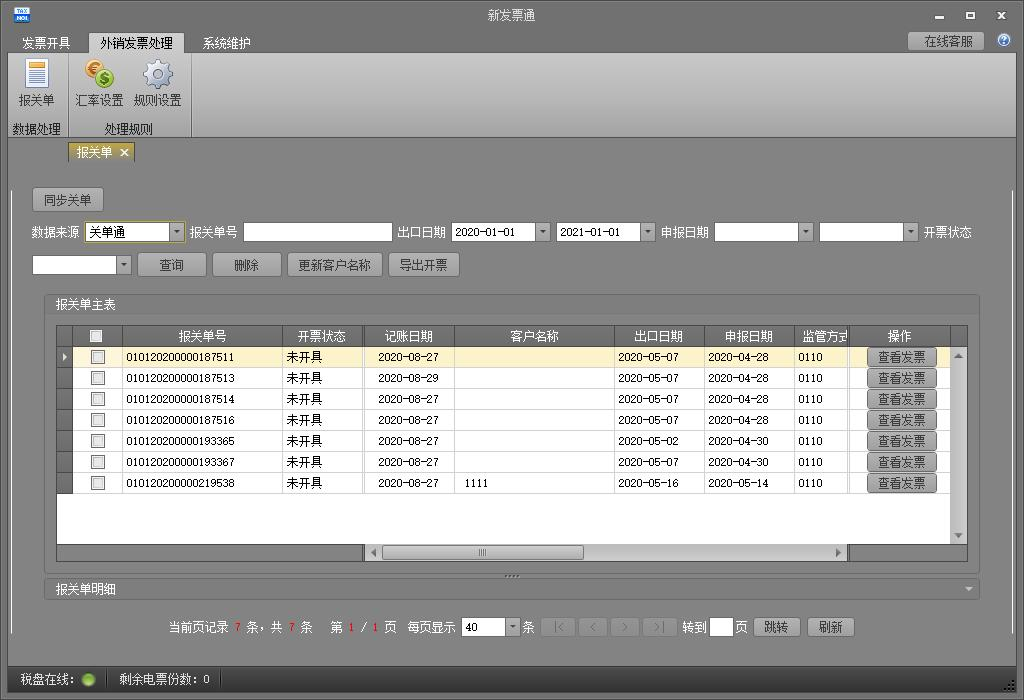The height and width of the screenshot is (700, 1024).
Task: Click the 删除 button
Action: (247, 264)
